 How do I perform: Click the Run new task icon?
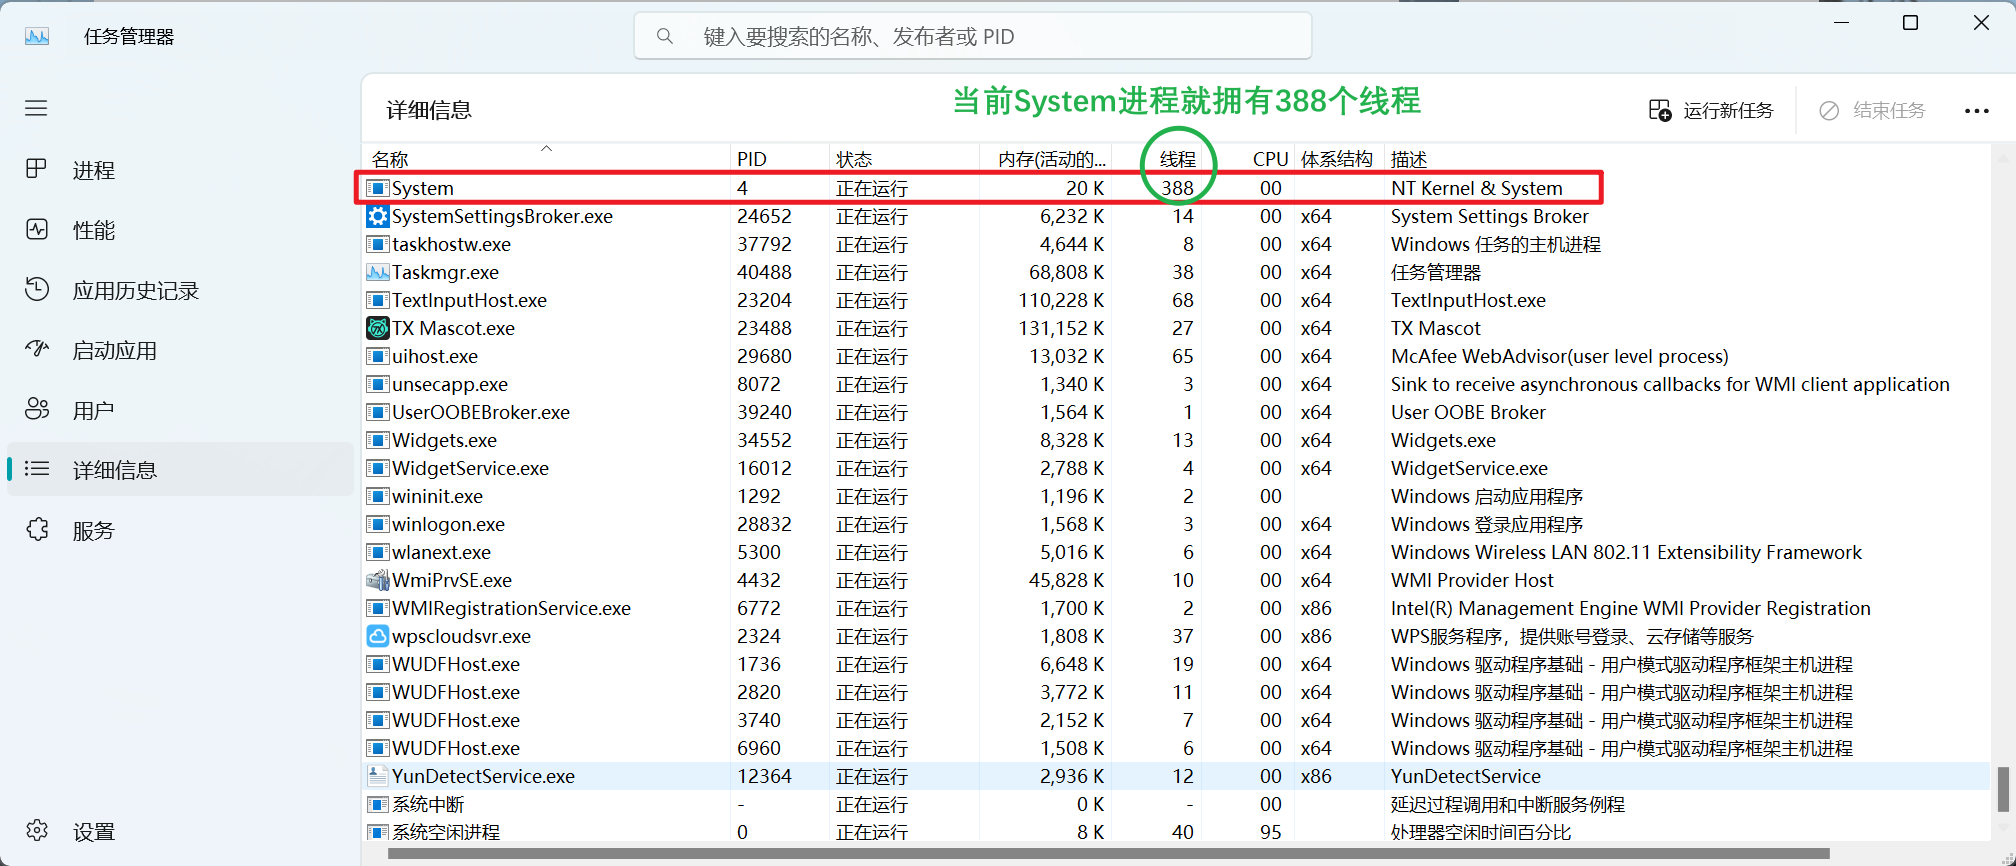point(1660,110)
